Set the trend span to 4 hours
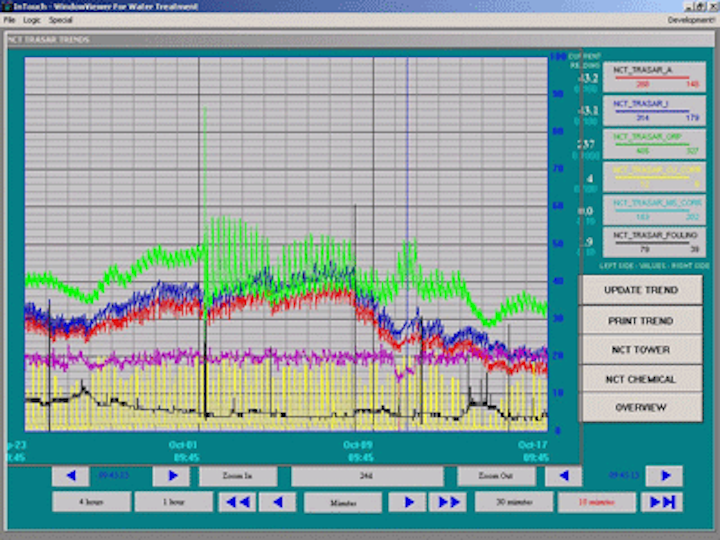This screenshot has height=540, width=720. pyautogui.click(x=91, y=502)
